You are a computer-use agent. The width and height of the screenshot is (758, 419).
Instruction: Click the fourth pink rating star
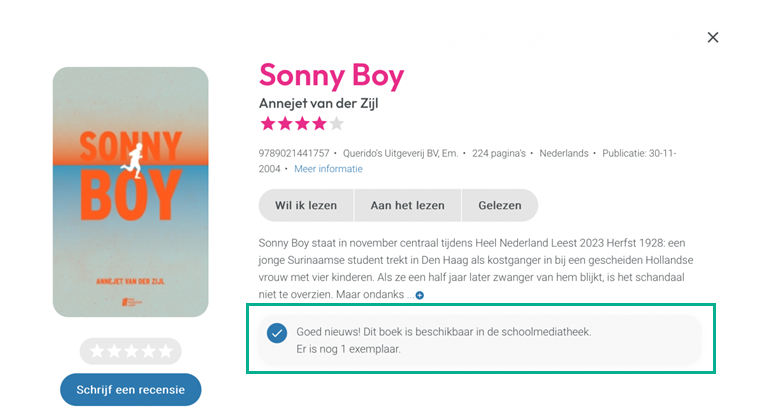click(x=319, y=124)
